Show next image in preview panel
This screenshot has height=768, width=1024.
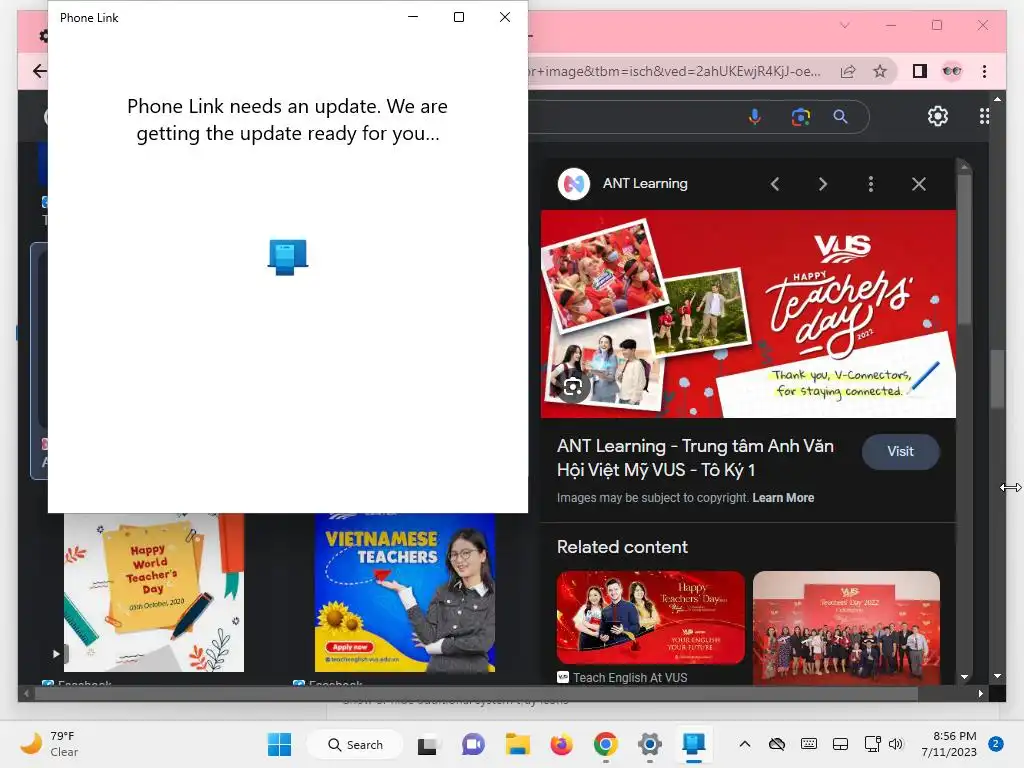823,184
